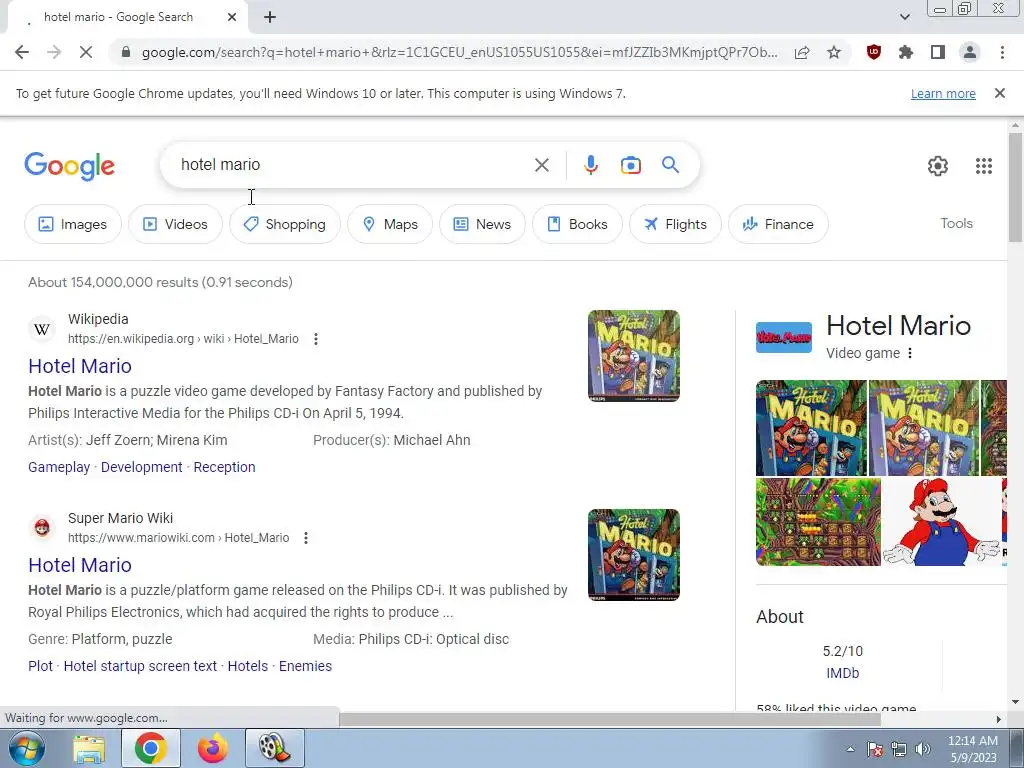View the jungle level gameplay screenshot
1024x768 pixels.
coord(818,522)
